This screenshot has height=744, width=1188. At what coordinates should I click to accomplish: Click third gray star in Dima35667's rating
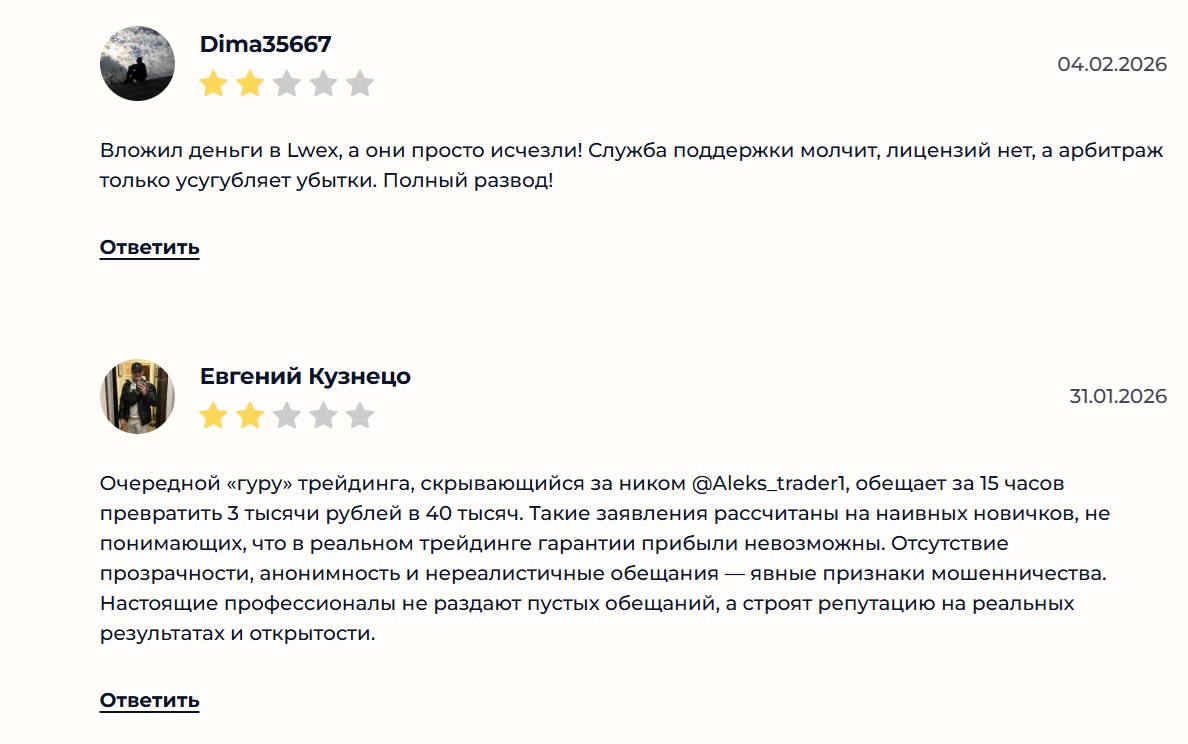(x=287, y=83)
